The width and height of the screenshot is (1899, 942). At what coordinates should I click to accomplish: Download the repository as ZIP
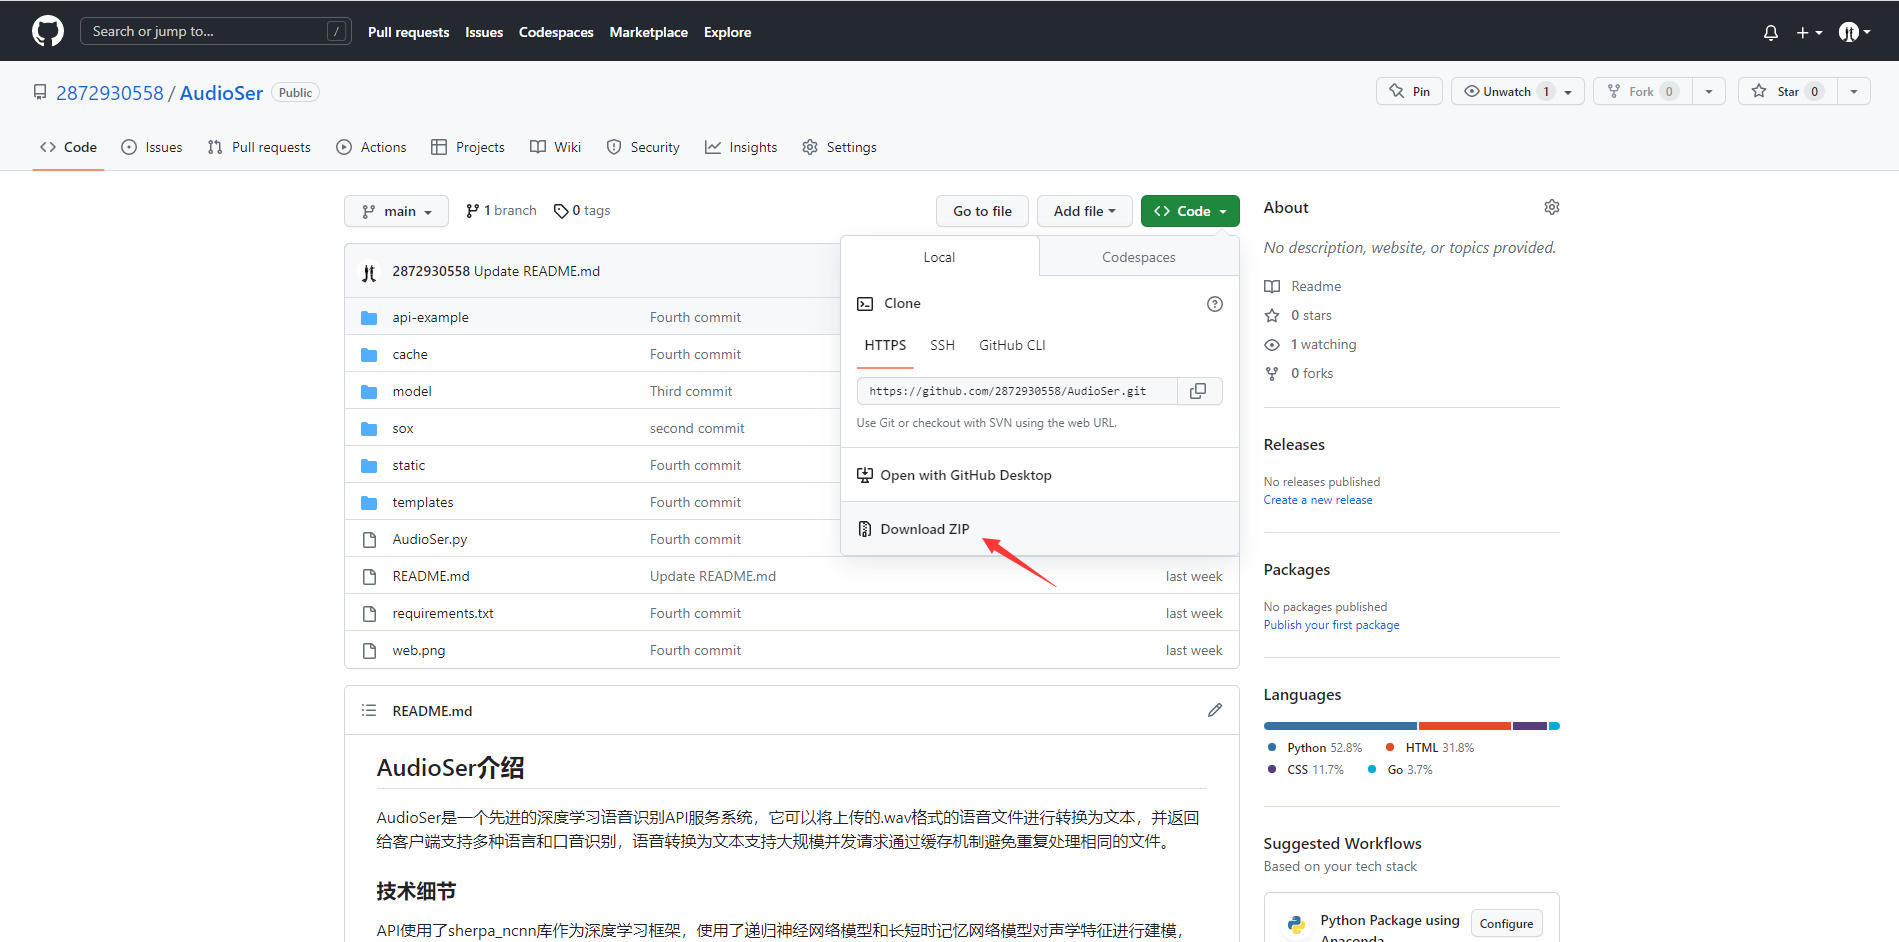tap(1040, 529)
